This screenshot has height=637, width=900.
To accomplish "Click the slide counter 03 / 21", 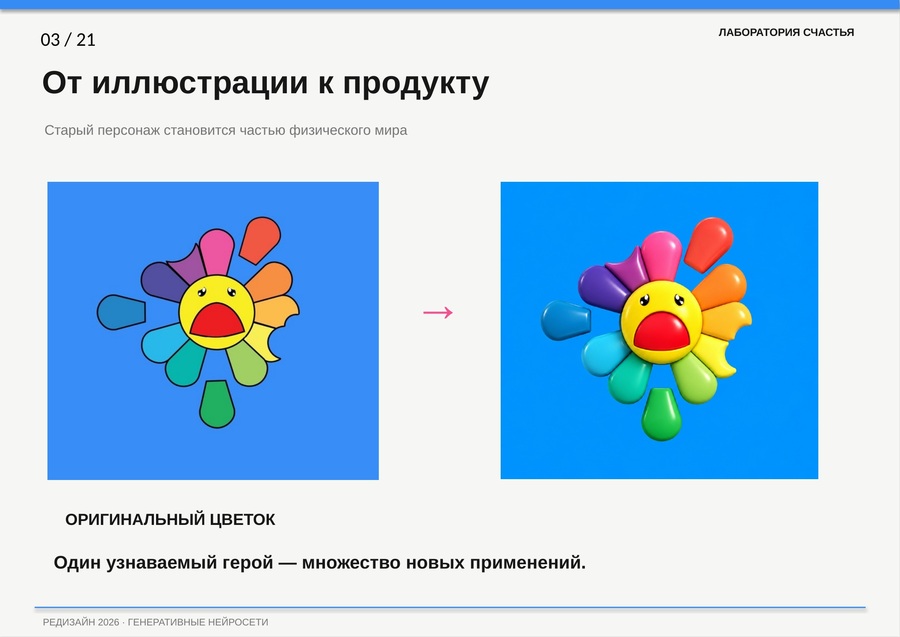I will point(68,40).
